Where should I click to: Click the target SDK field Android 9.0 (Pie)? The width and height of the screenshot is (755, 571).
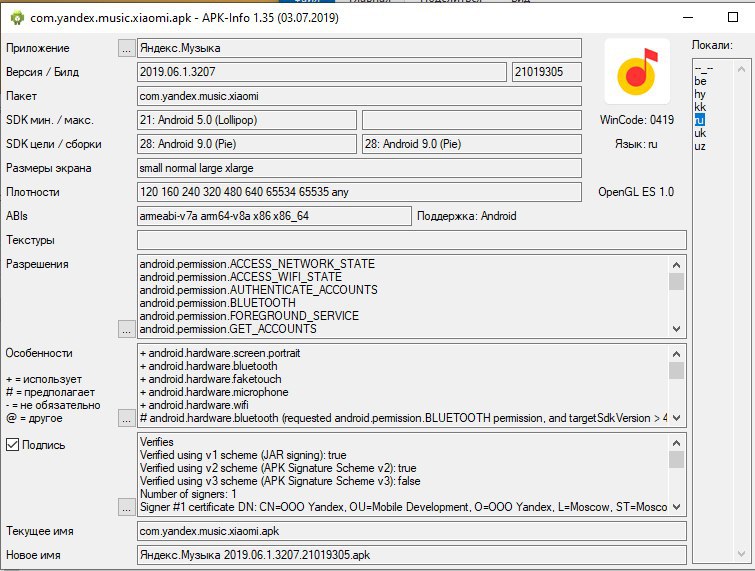(x=247, y=144)
